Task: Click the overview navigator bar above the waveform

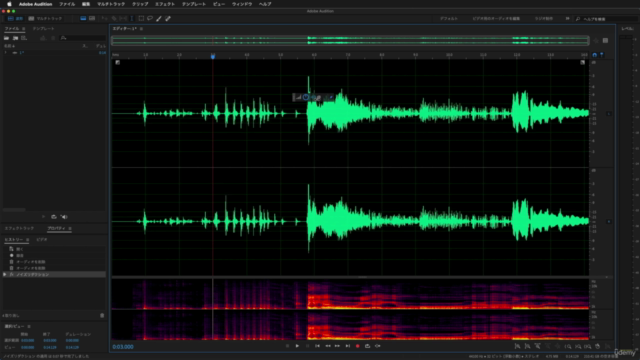Action: [x=350, y=40]
